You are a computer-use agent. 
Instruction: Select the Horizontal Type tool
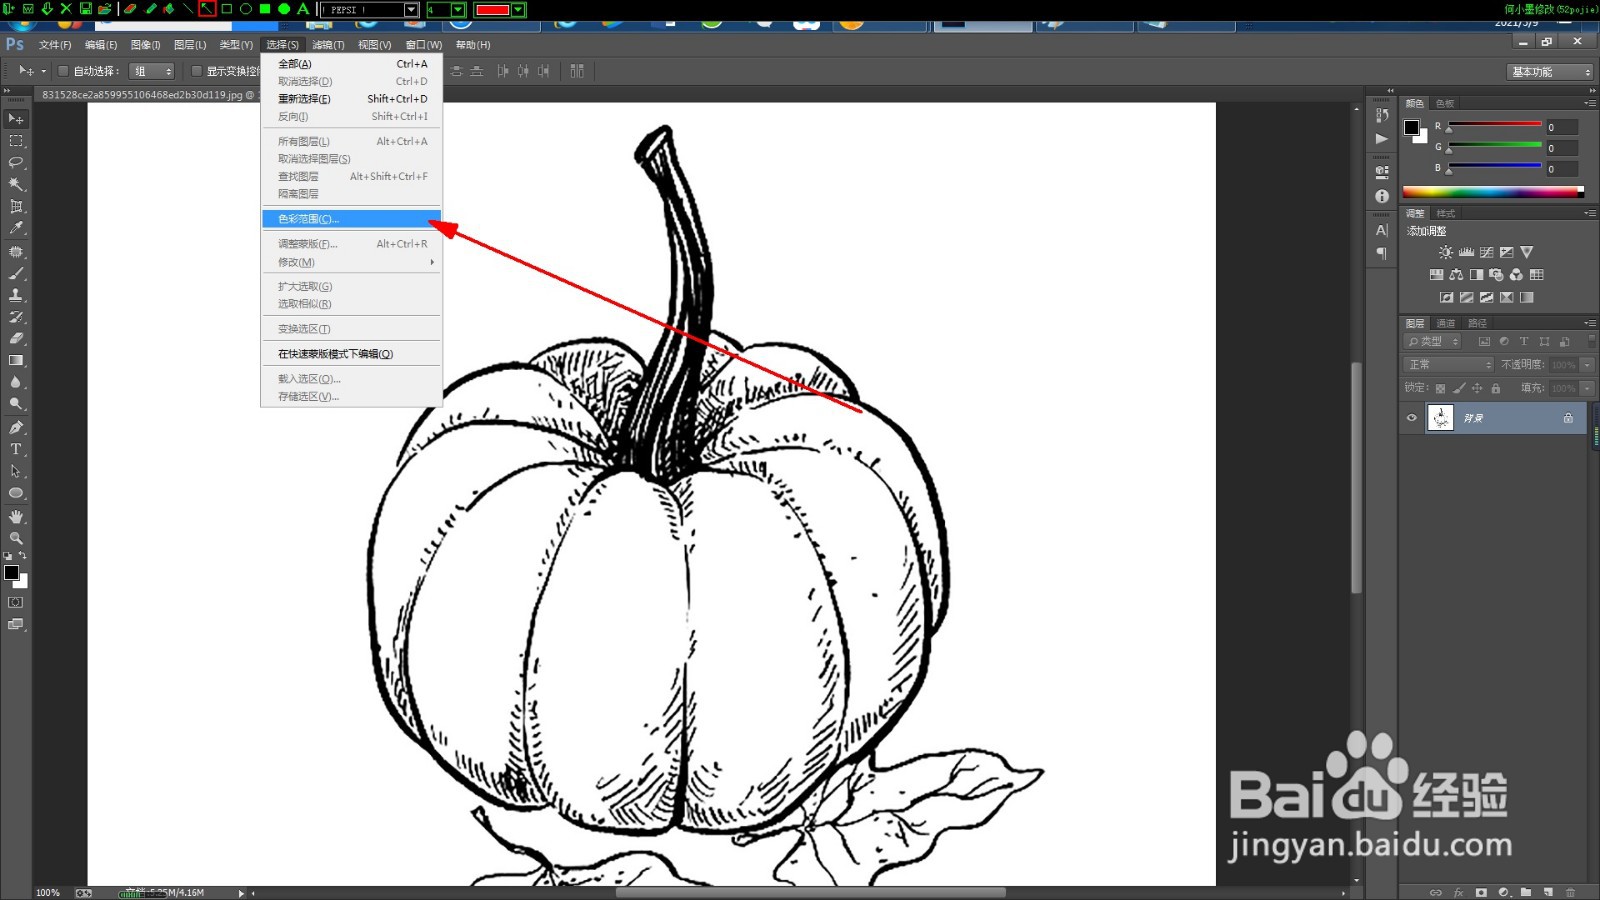pos(16,449)
